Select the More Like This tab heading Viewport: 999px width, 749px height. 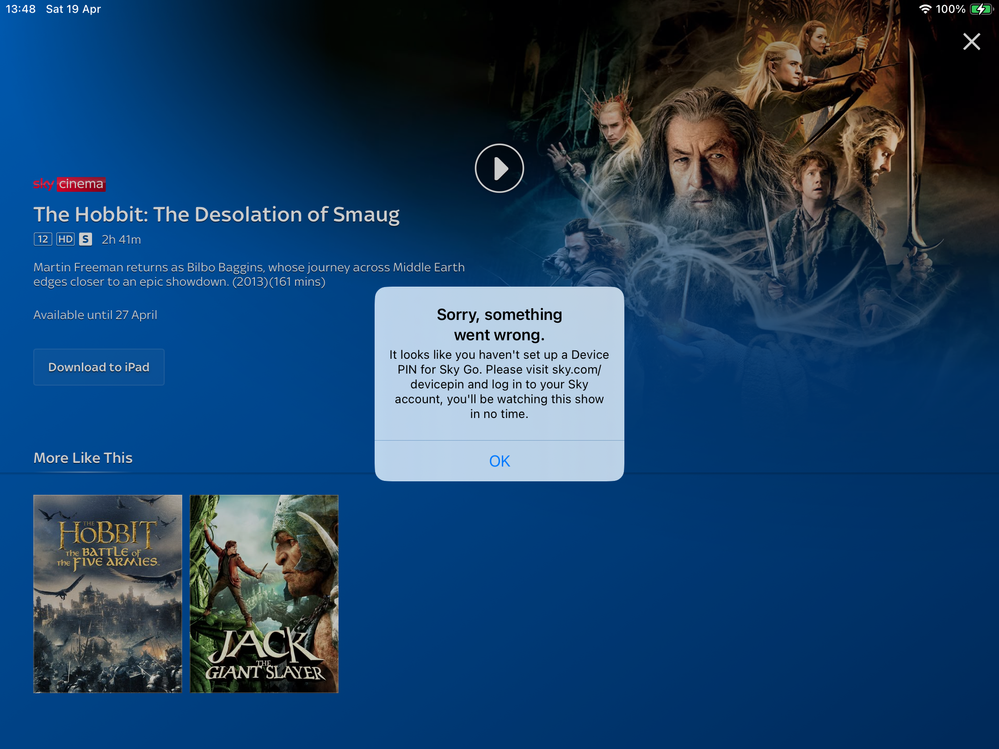(83, 458)
